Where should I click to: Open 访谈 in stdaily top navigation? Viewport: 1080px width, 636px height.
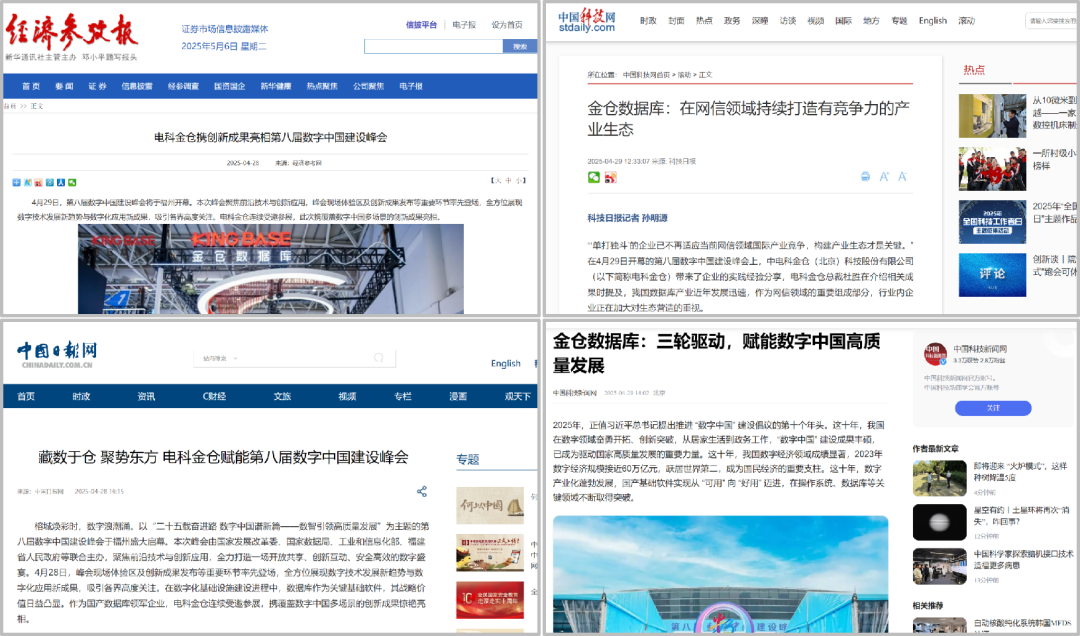pyautogui.click(x=788, y=21)
